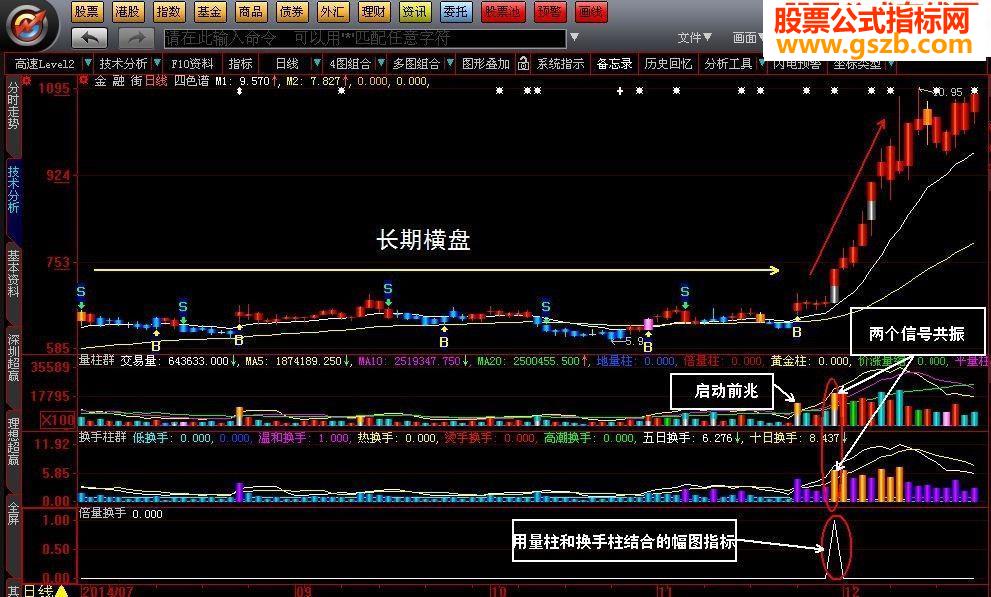Click the back navigation arrow
The height and width of the screenshot is (597, 991).
point(89,36)
